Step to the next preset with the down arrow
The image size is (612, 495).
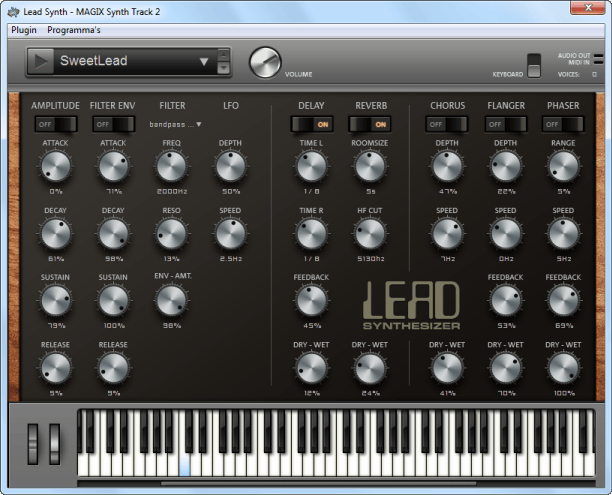pyautogui.click(x=223, y=68)
